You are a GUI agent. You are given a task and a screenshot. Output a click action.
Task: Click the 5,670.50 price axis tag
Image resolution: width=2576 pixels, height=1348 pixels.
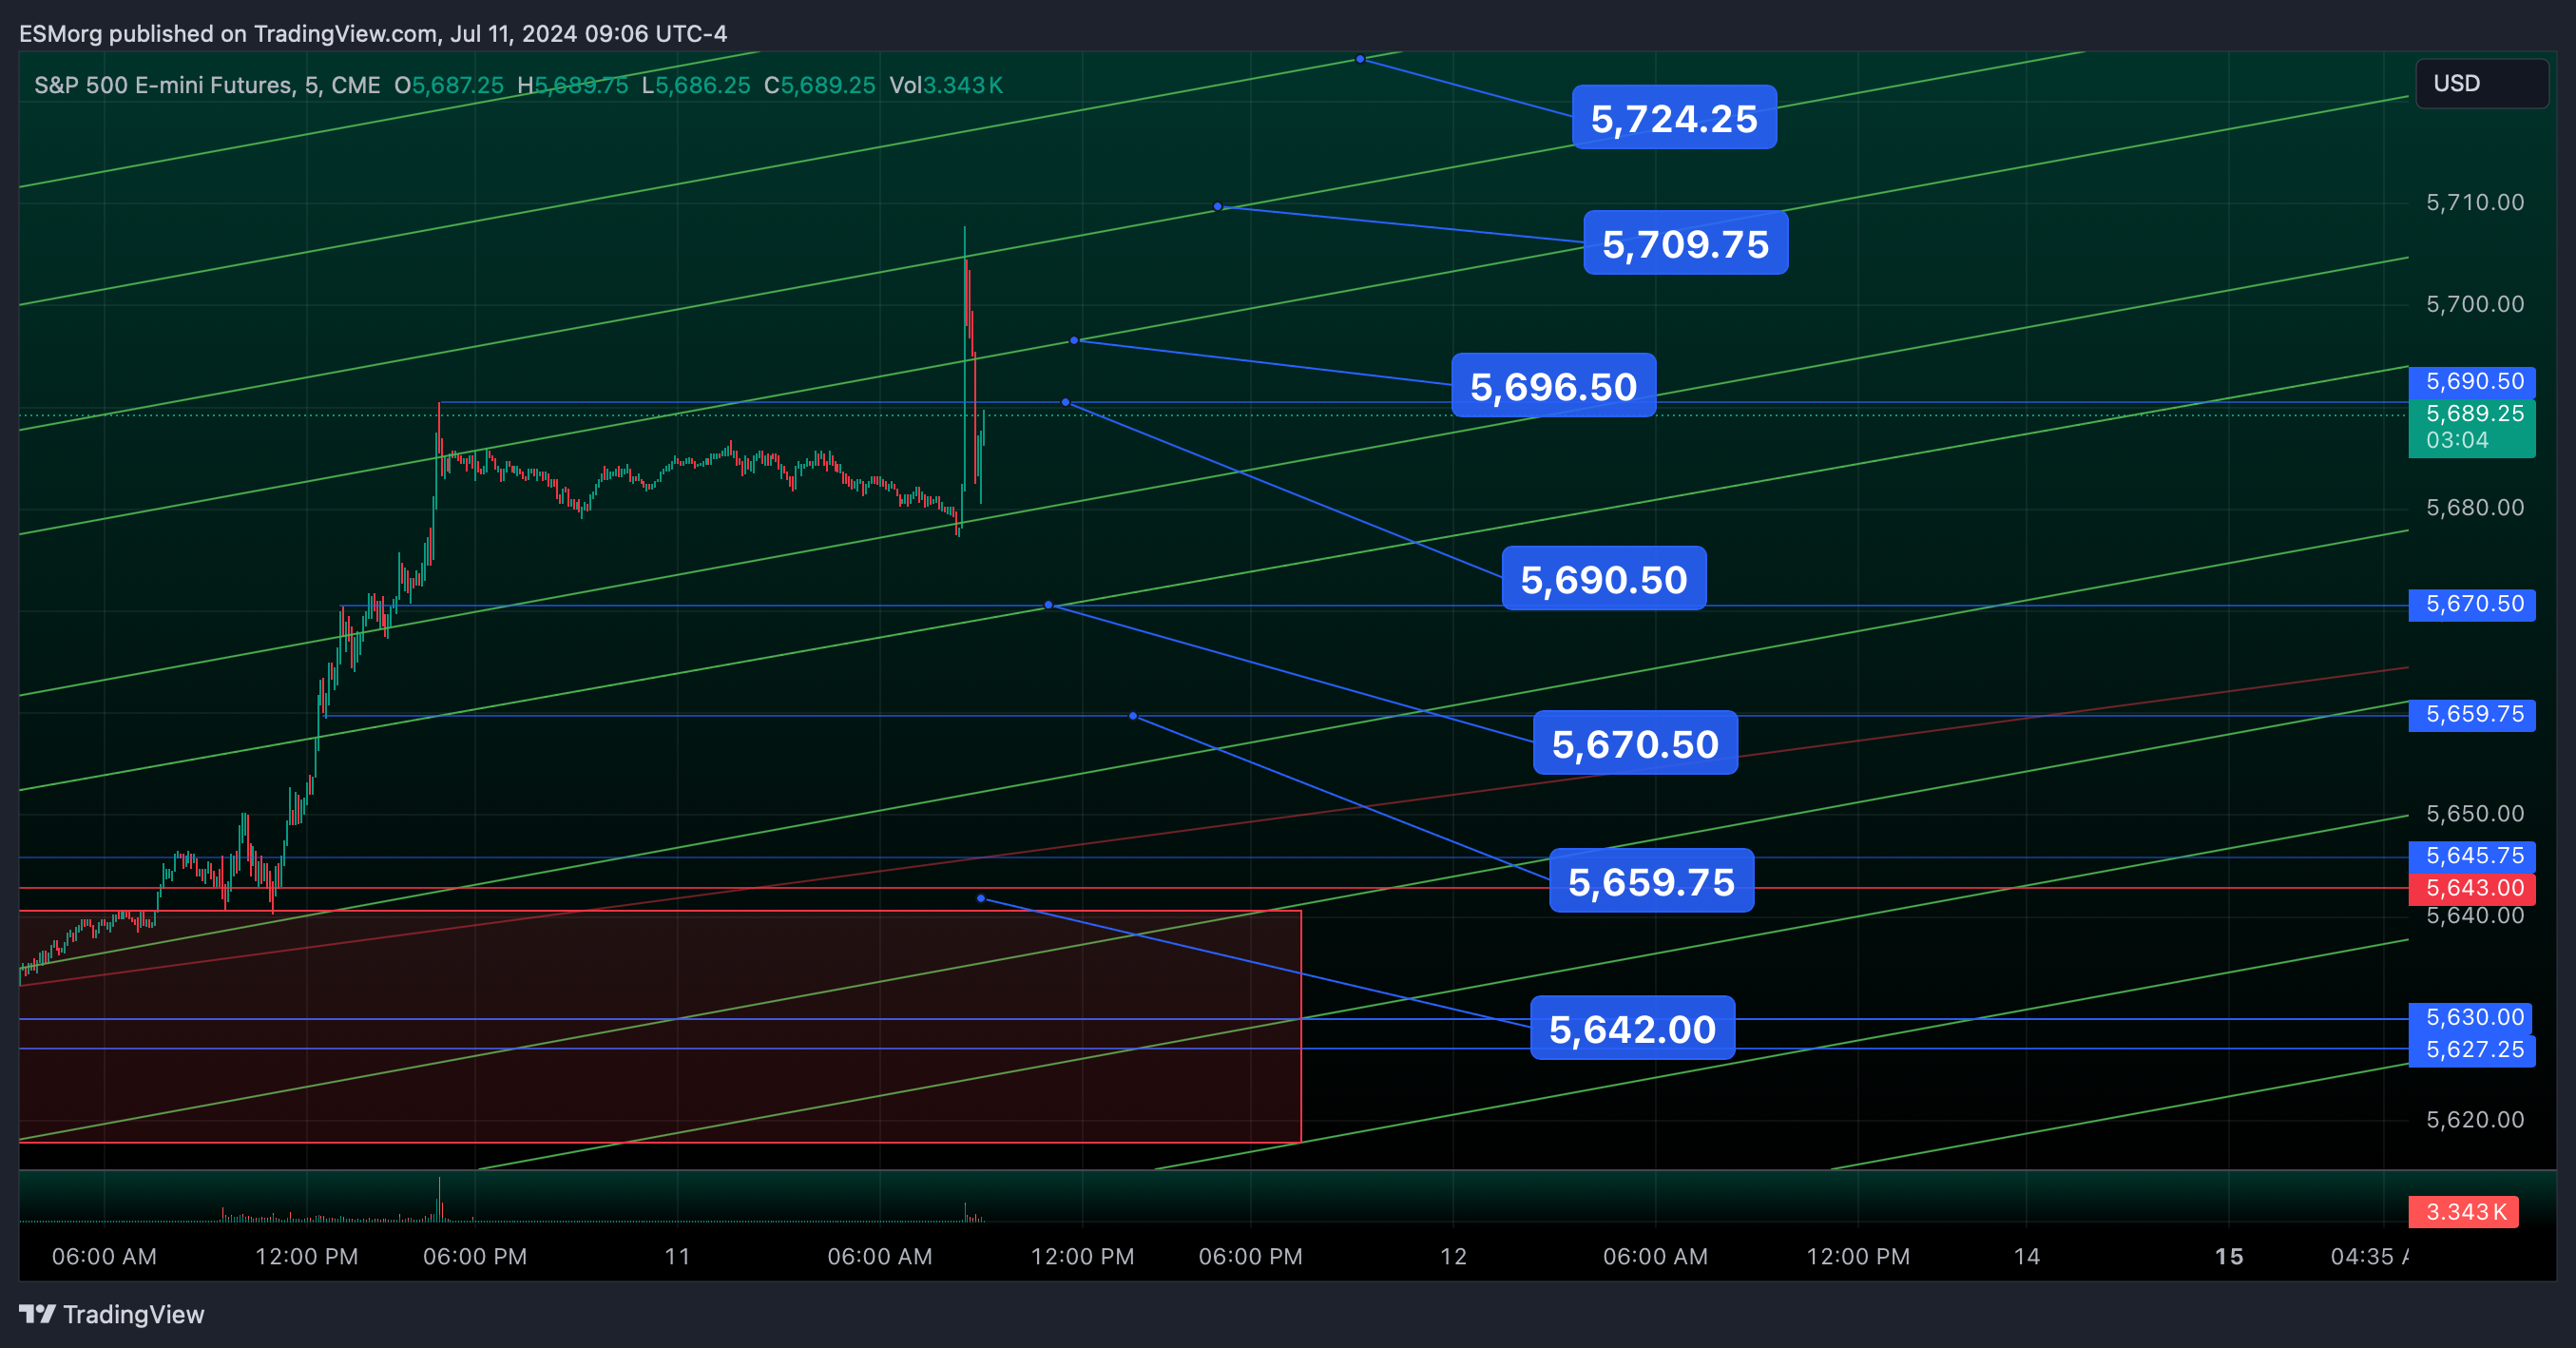(x=2472, y=604)
